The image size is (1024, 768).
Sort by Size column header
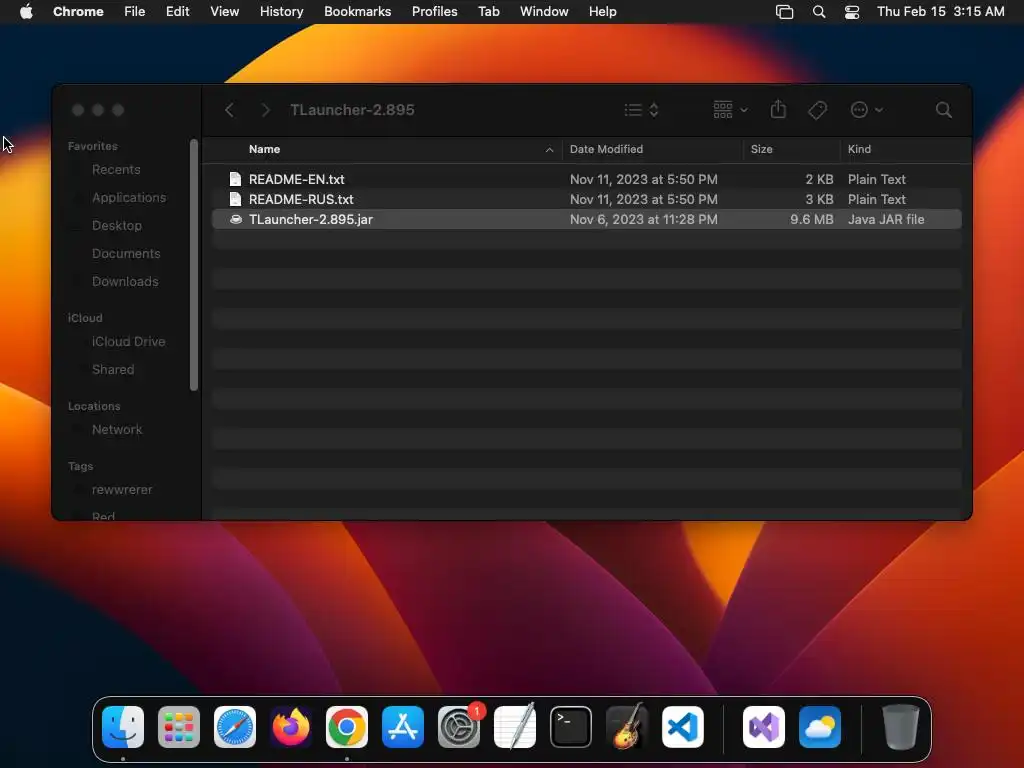(x=761, y=149)
